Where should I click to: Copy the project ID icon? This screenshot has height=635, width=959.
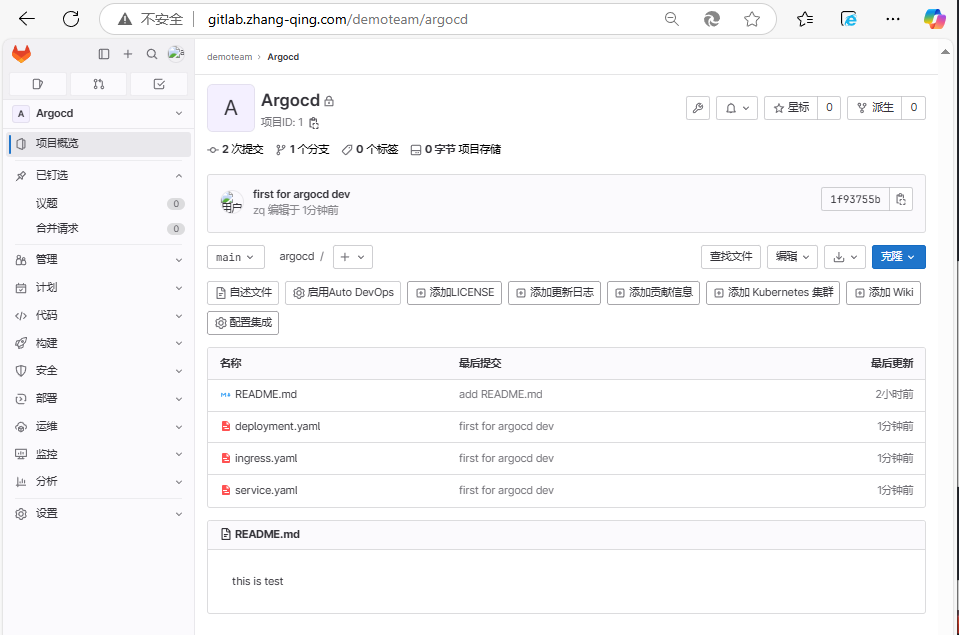314,123
